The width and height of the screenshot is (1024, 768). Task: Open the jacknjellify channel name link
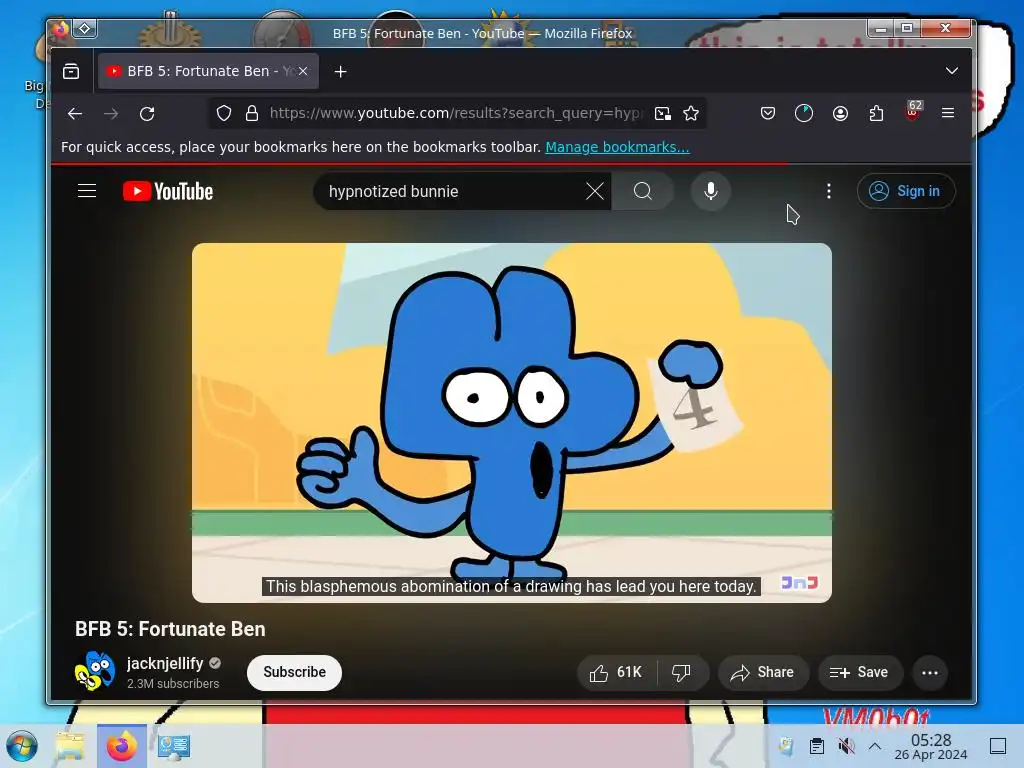[x=165, y=664]
